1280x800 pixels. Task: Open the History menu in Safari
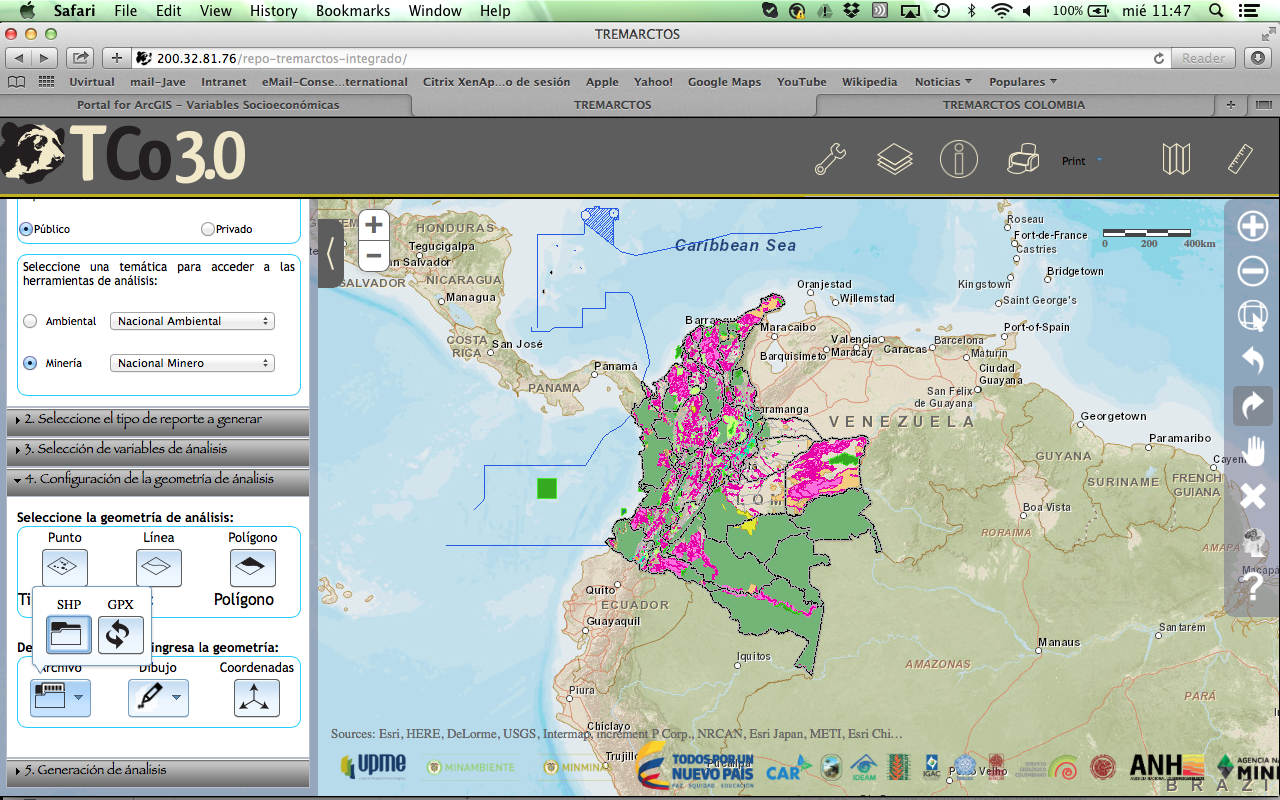click(273, 11)
